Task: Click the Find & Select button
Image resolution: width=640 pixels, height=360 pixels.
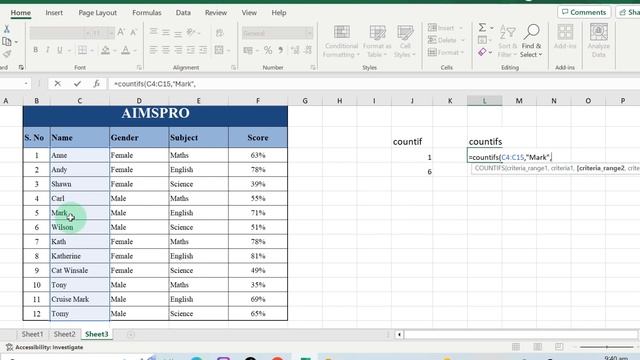Action: click(531, 41)
